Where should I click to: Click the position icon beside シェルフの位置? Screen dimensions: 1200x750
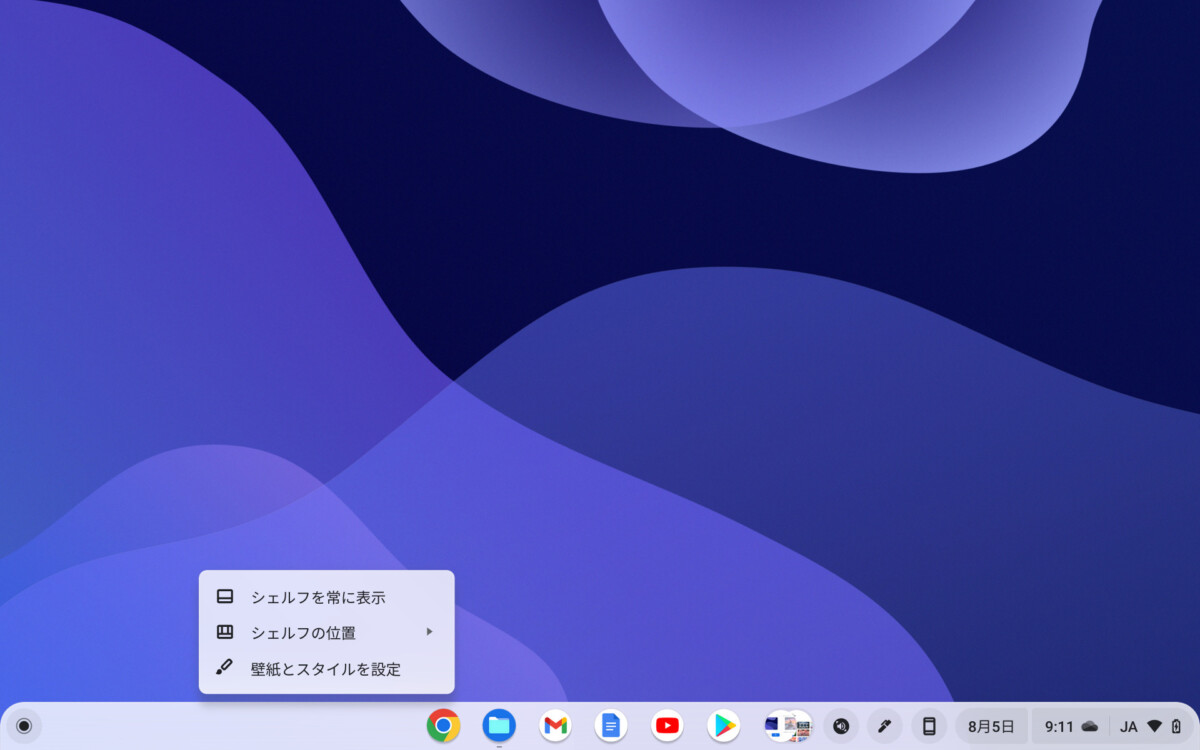pyautogui.click(x=225, y=632)
